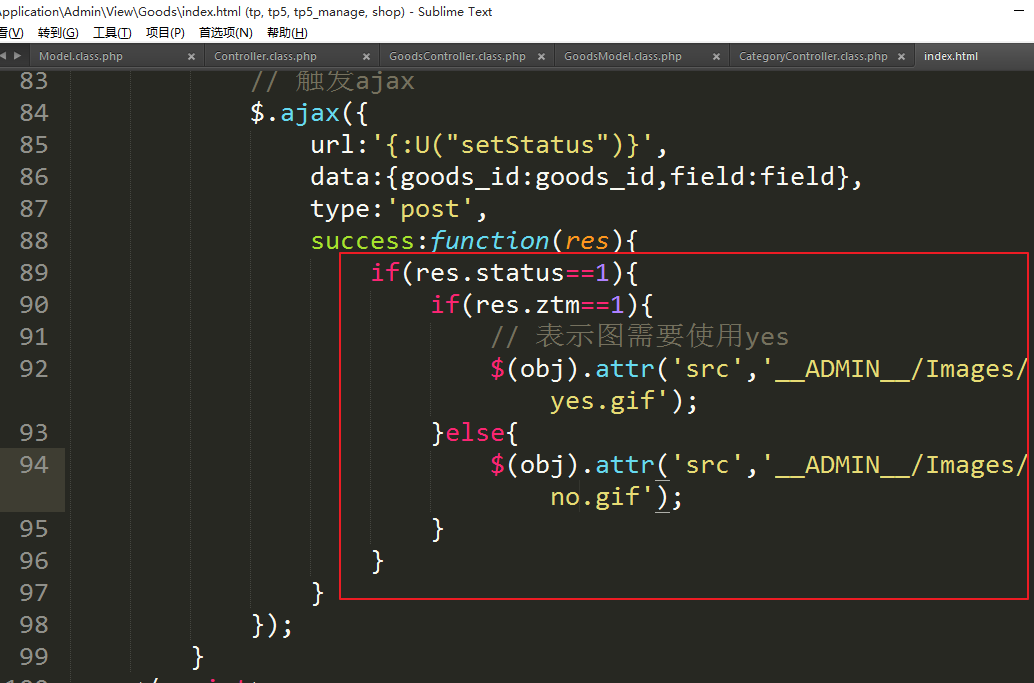Click line number 94 in the gutter
This screenshot has height=683, width=1034.
(34, 465)
